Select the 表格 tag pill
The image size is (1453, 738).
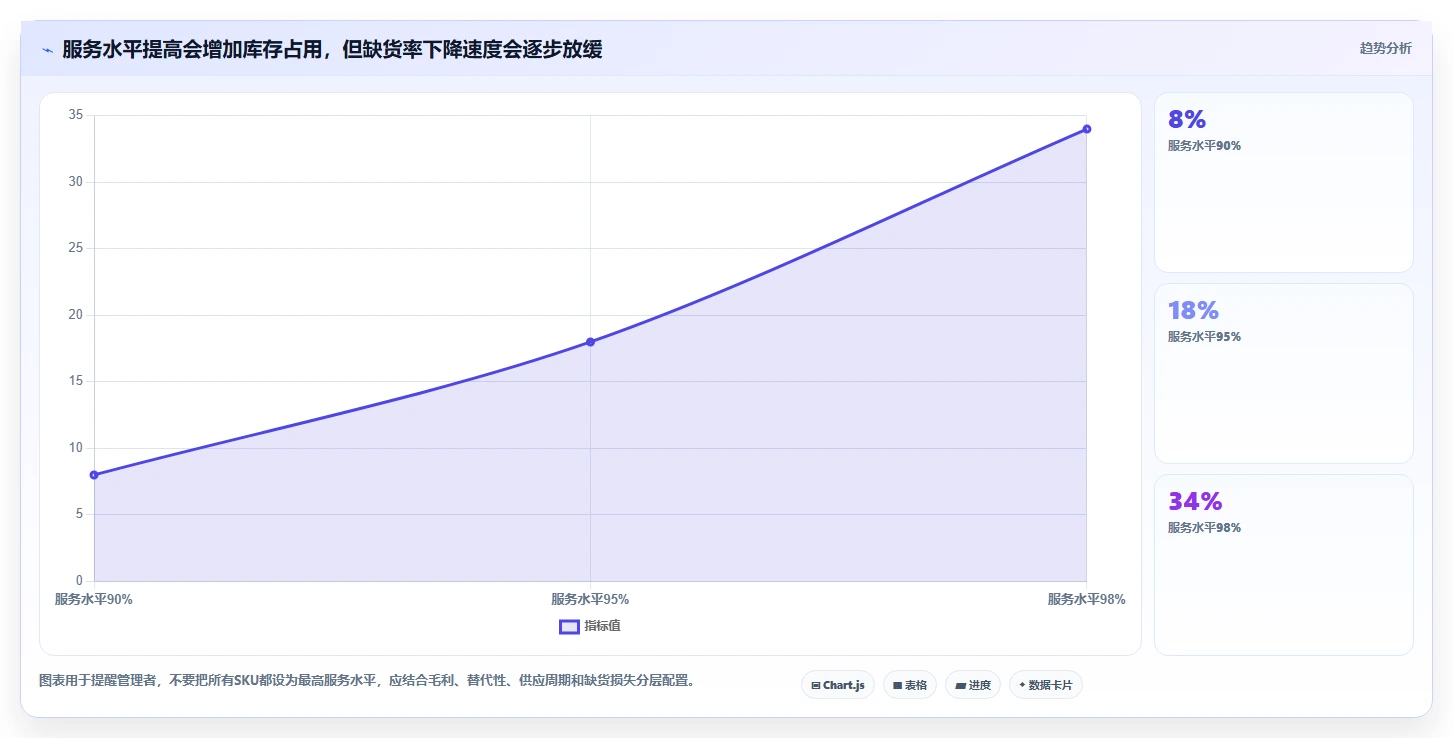click(910, 685)
